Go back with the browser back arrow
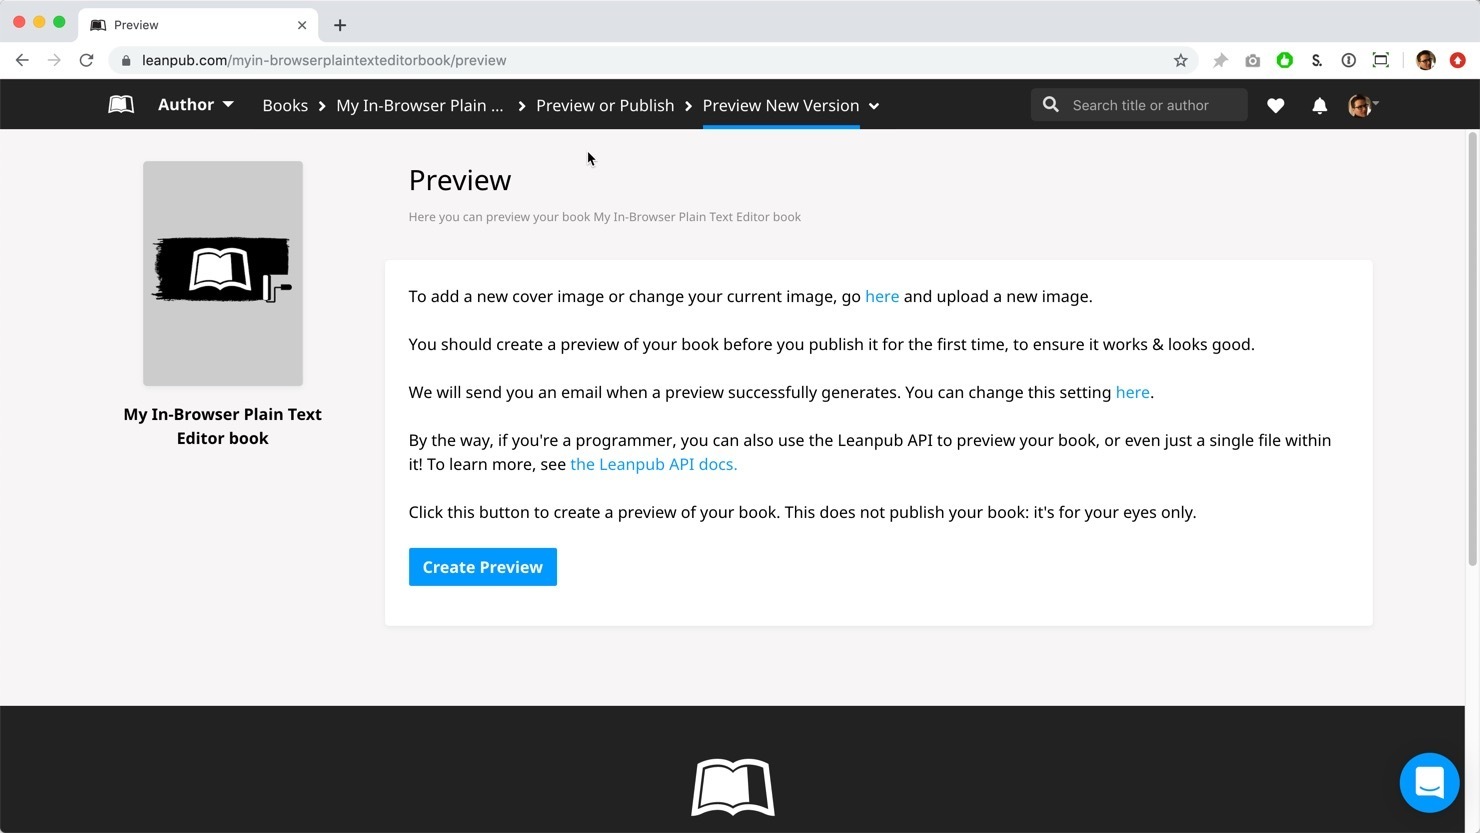The height and width of the screenshot is (833, 1480). click(22, 60)
